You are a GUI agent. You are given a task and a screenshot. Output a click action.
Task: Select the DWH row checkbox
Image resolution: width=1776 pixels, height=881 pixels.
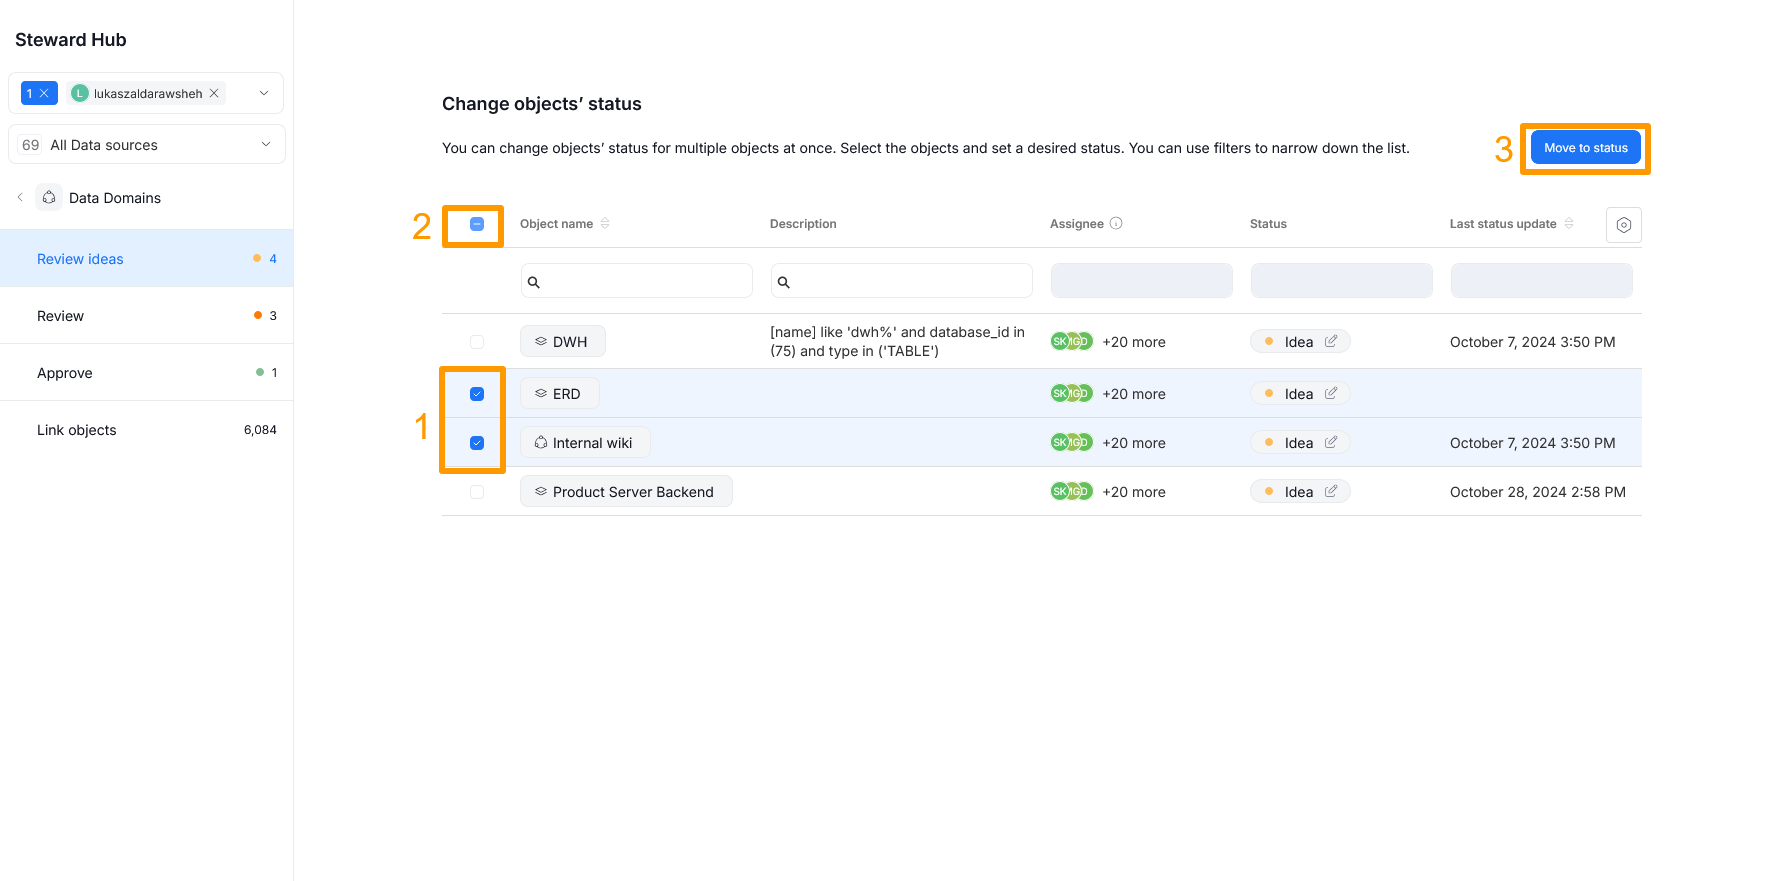tap(477, 342)
